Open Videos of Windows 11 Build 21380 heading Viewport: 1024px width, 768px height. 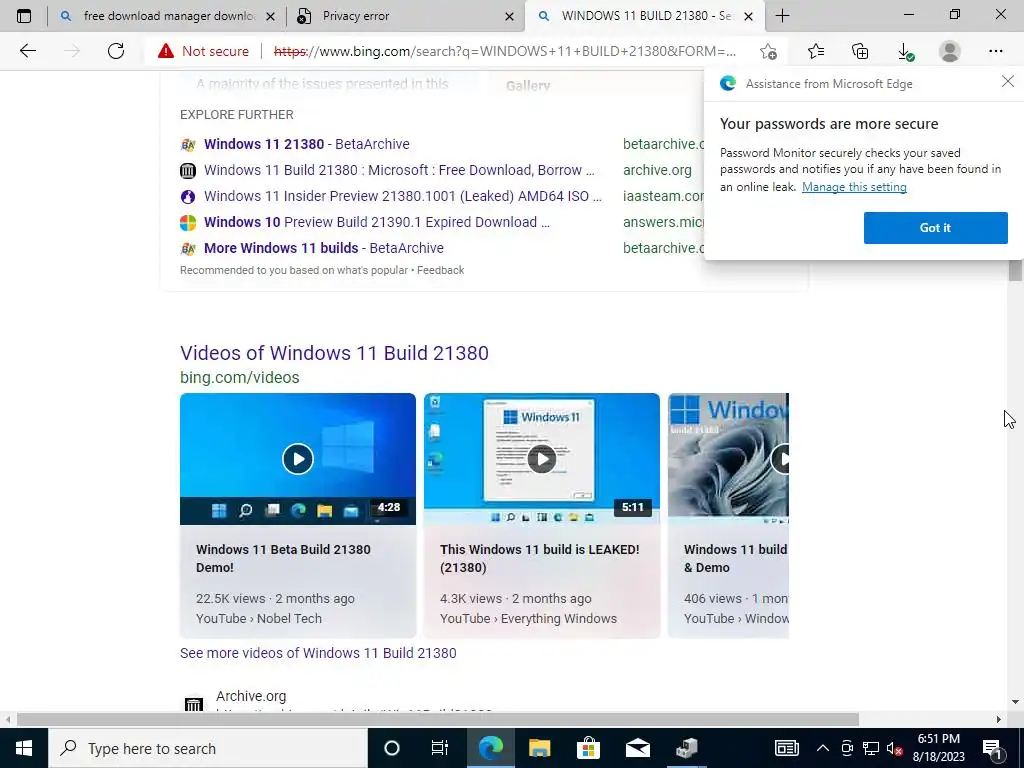click(x=334, y=353)
